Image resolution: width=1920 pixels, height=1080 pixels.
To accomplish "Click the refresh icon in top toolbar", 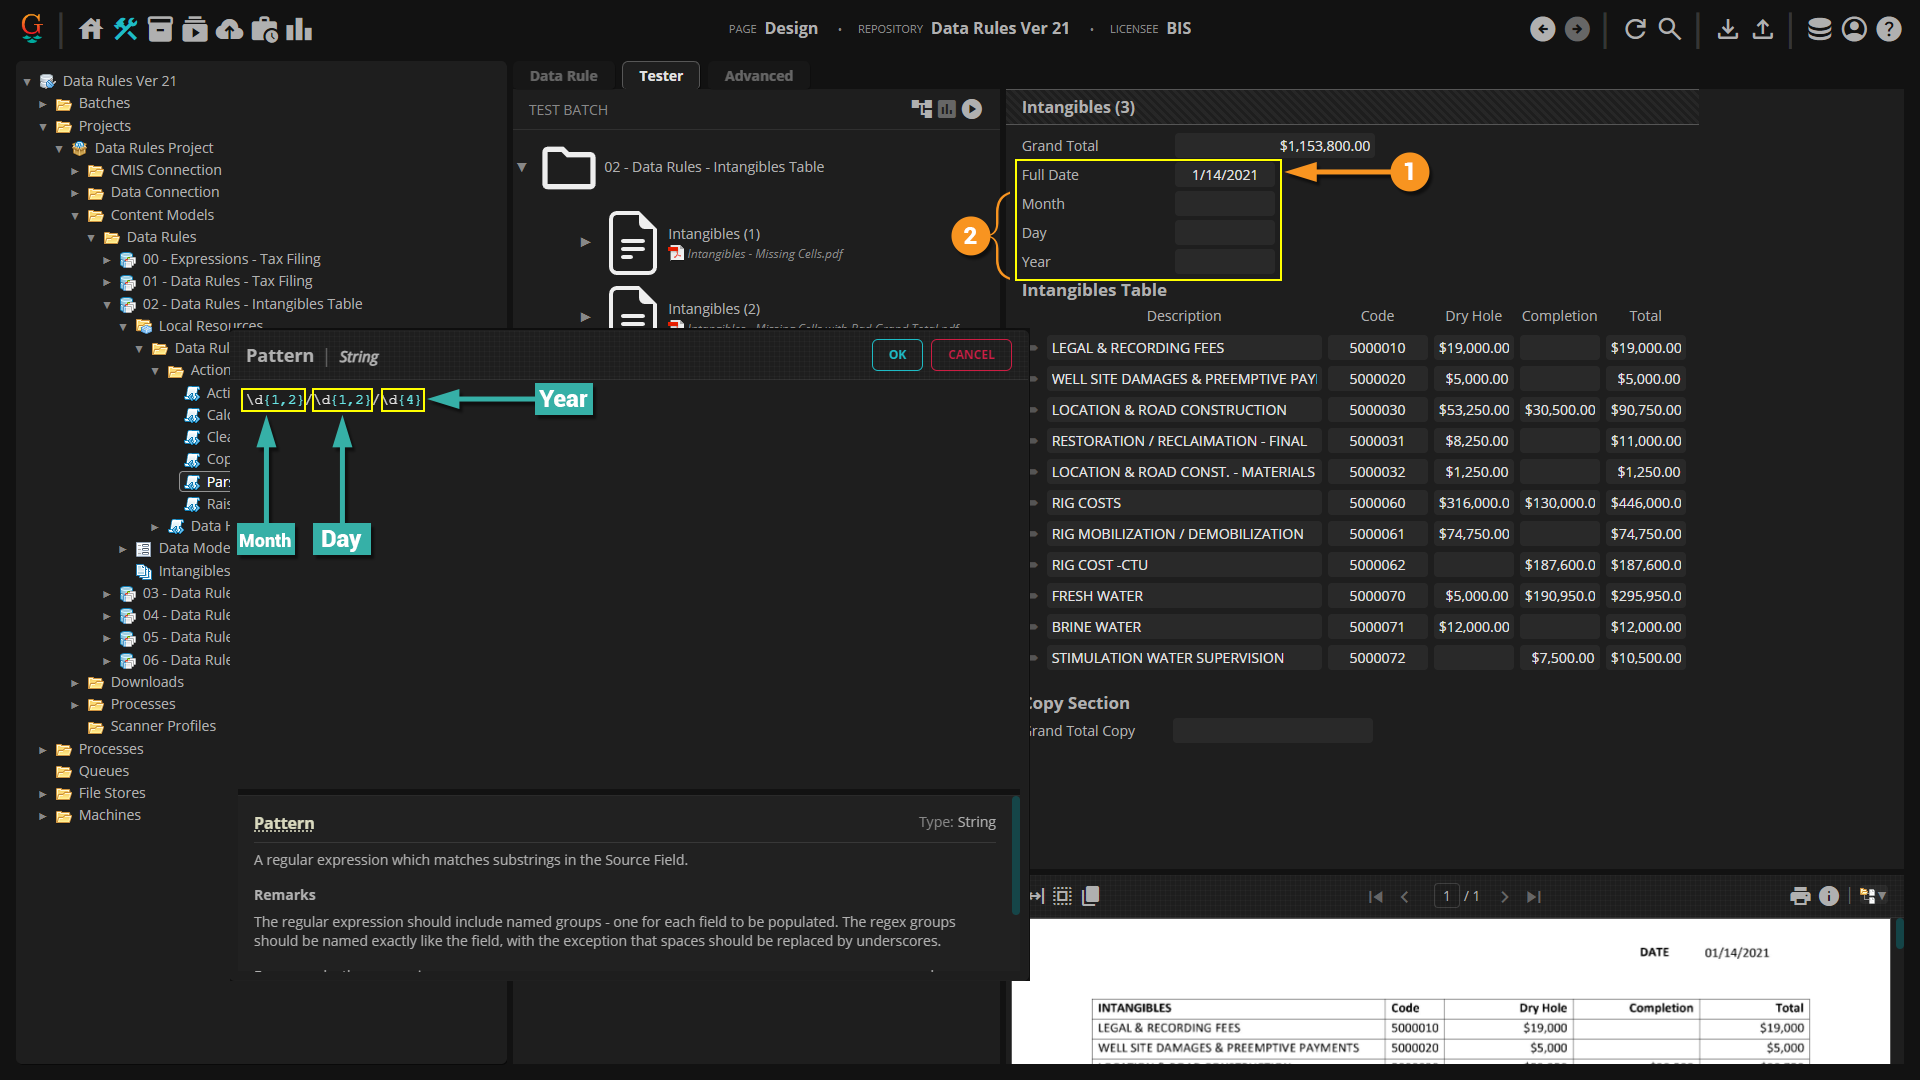I will click(1635, 29).
